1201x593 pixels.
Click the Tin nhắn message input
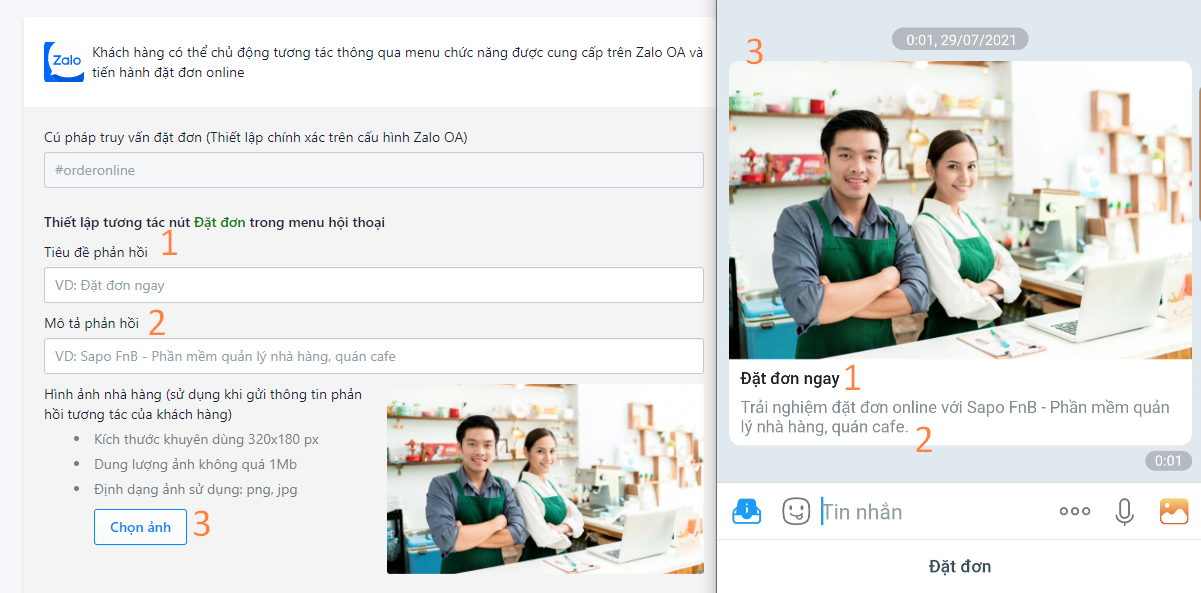(900, 511)
